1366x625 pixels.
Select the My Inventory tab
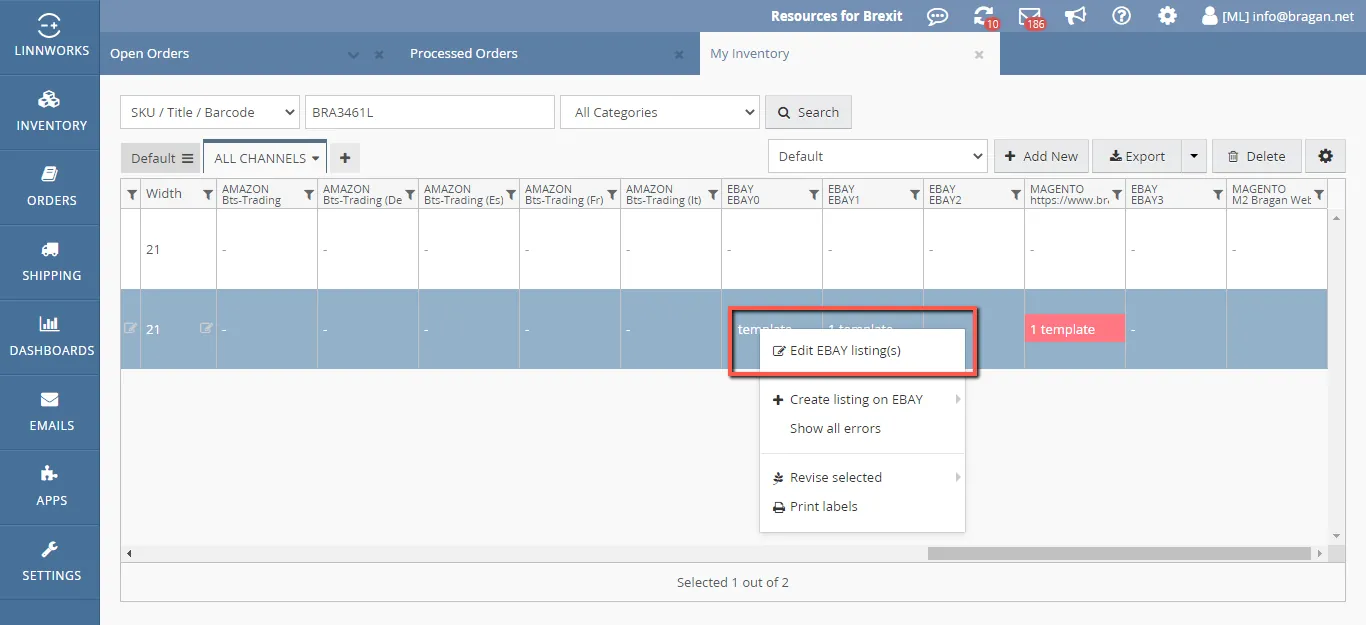749,53
